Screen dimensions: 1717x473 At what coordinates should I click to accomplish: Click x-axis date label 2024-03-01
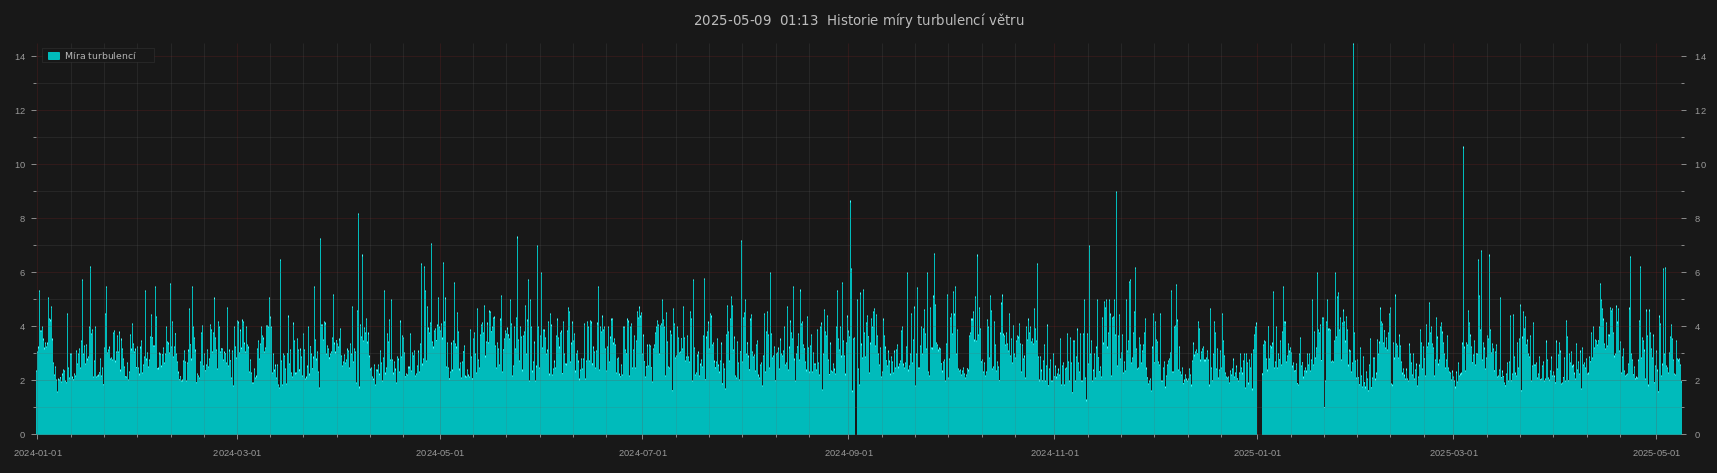[x=237, y=453]
